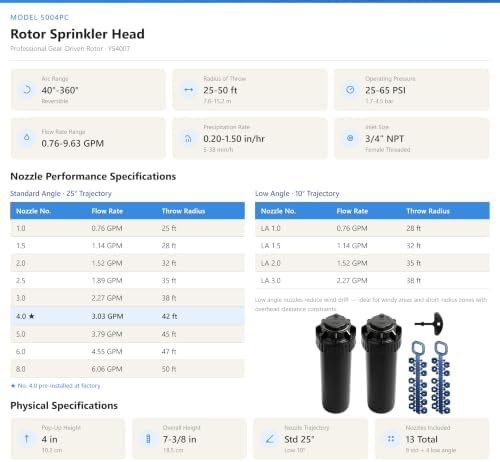
Task: Click 'LA 3.0' nozzle cell
Action: (x=271, y=281)
